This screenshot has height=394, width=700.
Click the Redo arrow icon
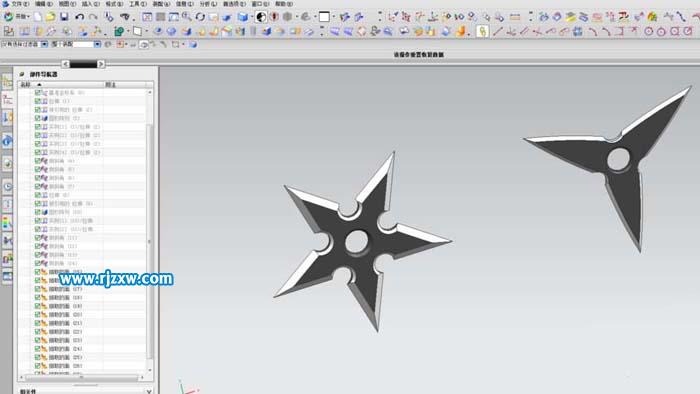point(93,17)
